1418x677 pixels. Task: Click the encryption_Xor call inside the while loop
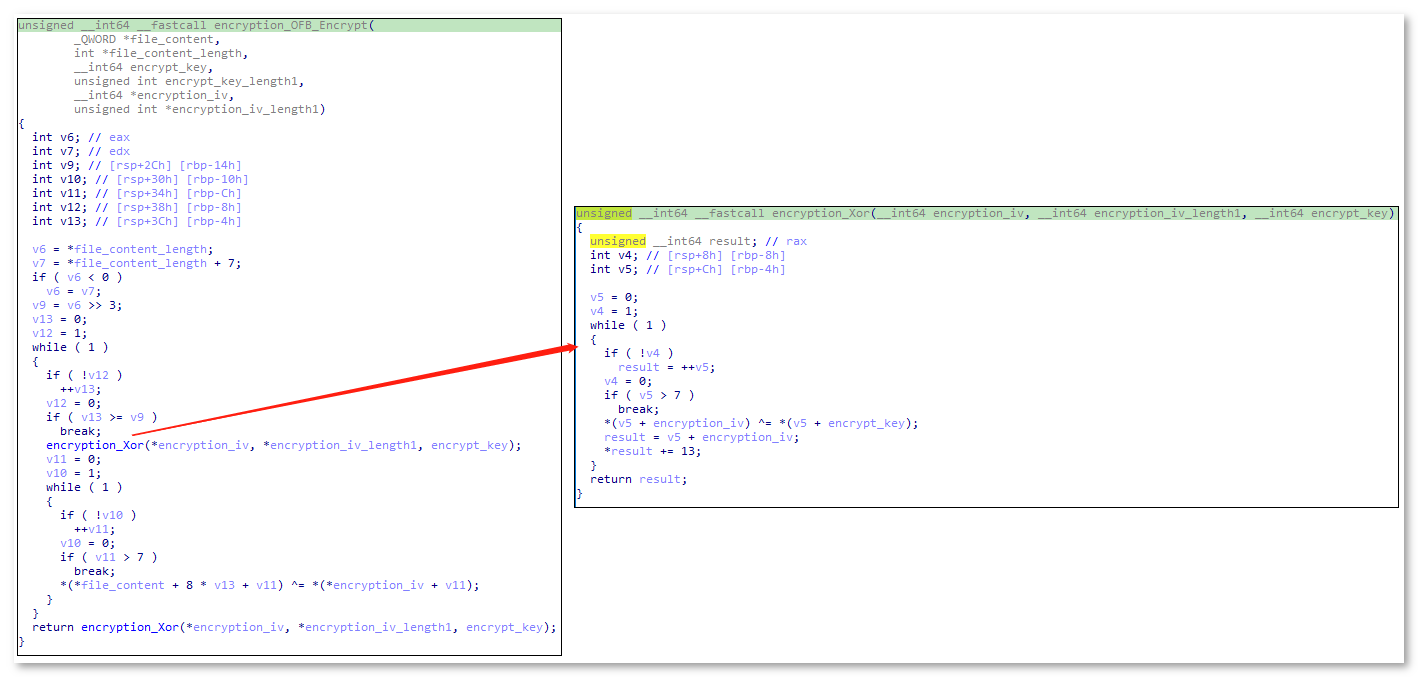click(95, 445)
